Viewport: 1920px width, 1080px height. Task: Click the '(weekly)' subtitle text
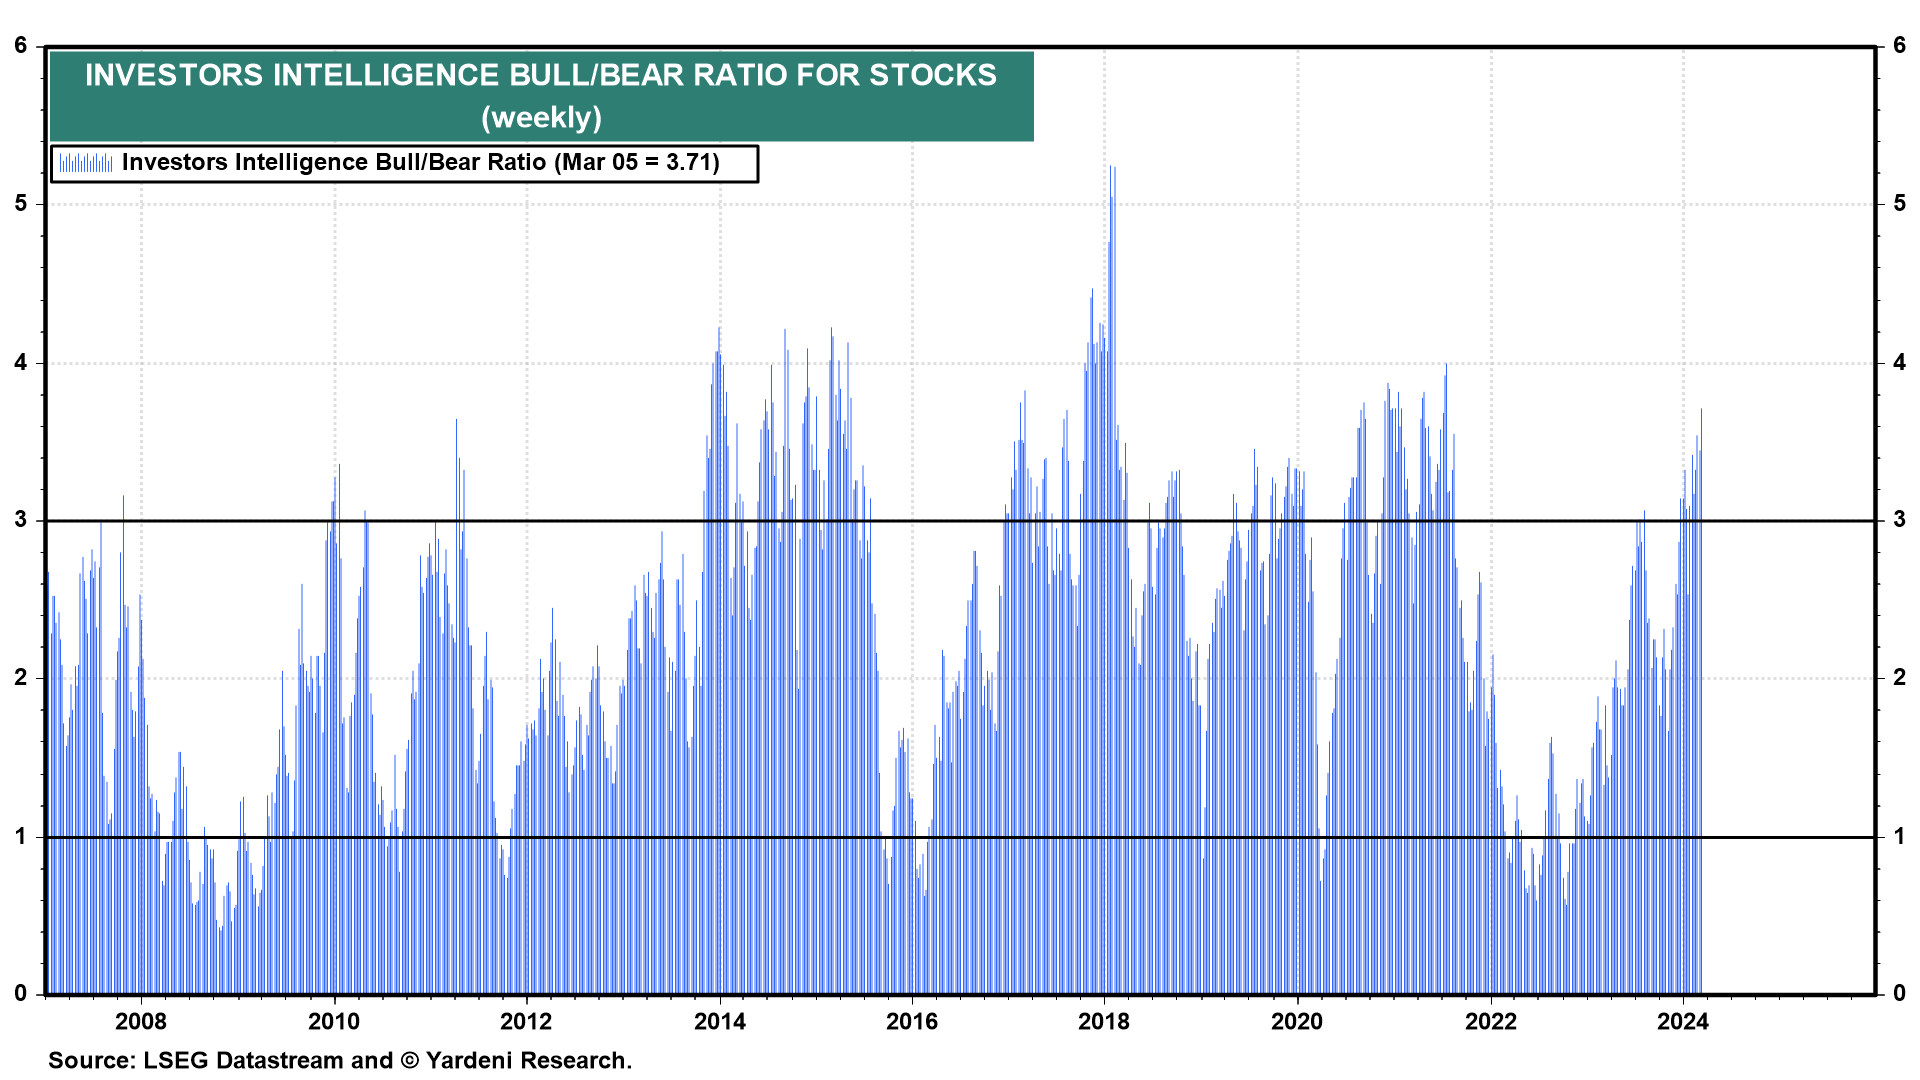(x=541, y=118)
